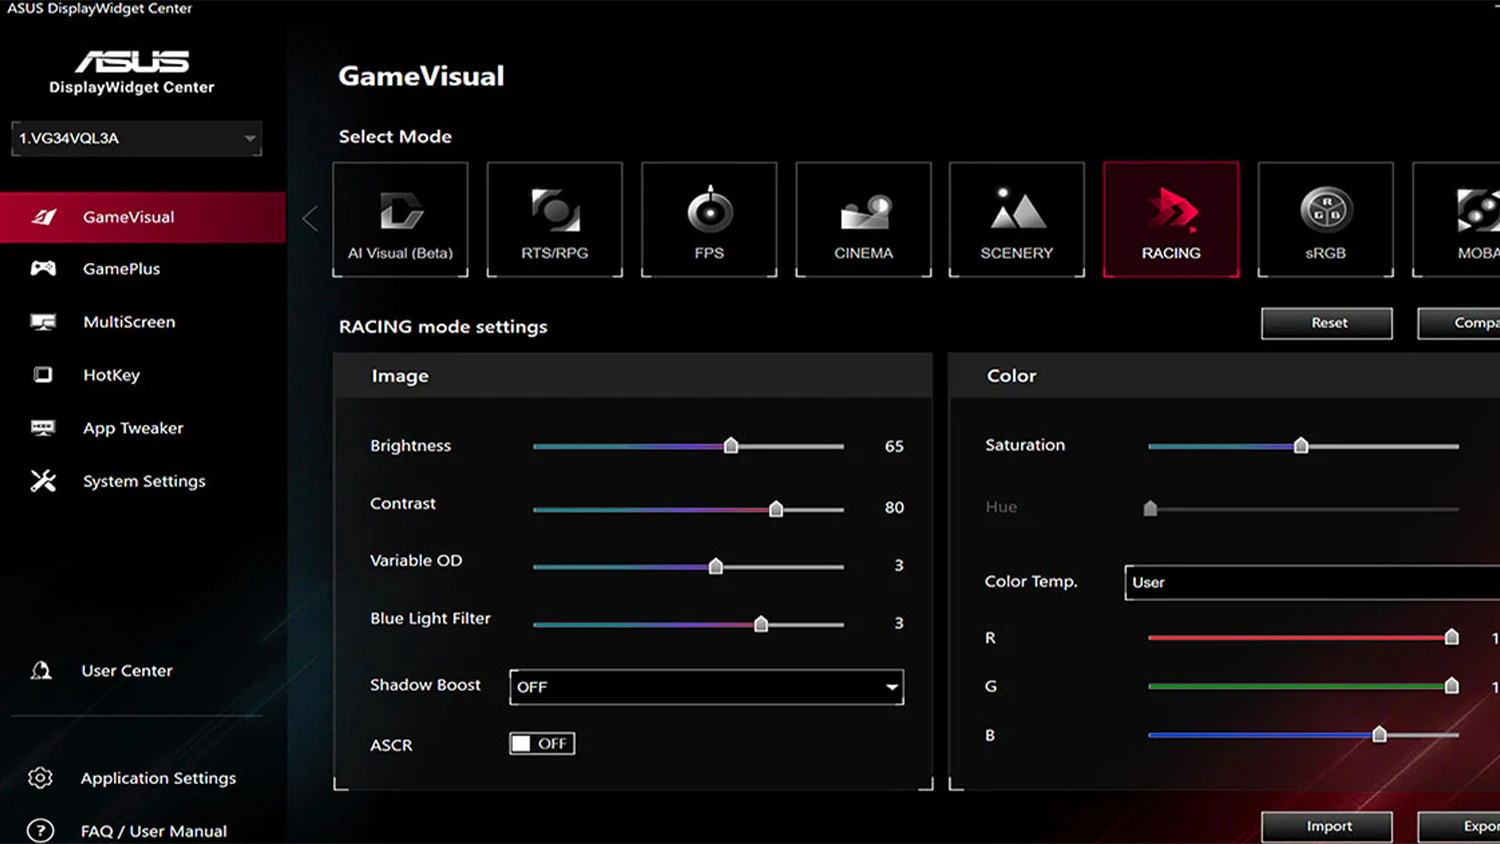The image size is (1500, 844).
Task: Open the GamePlus menu label
Action: pos(122,269)
